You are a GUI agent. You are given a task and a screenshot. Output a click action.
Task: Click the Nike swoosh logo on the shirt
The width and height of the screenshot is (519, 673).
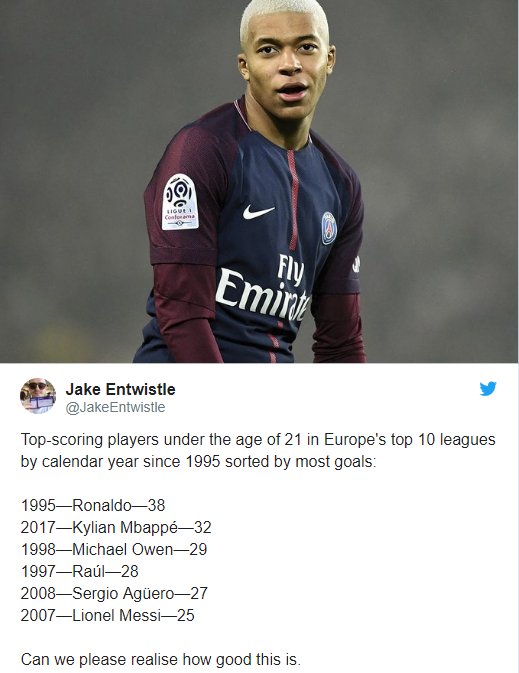tap(258, 212)
